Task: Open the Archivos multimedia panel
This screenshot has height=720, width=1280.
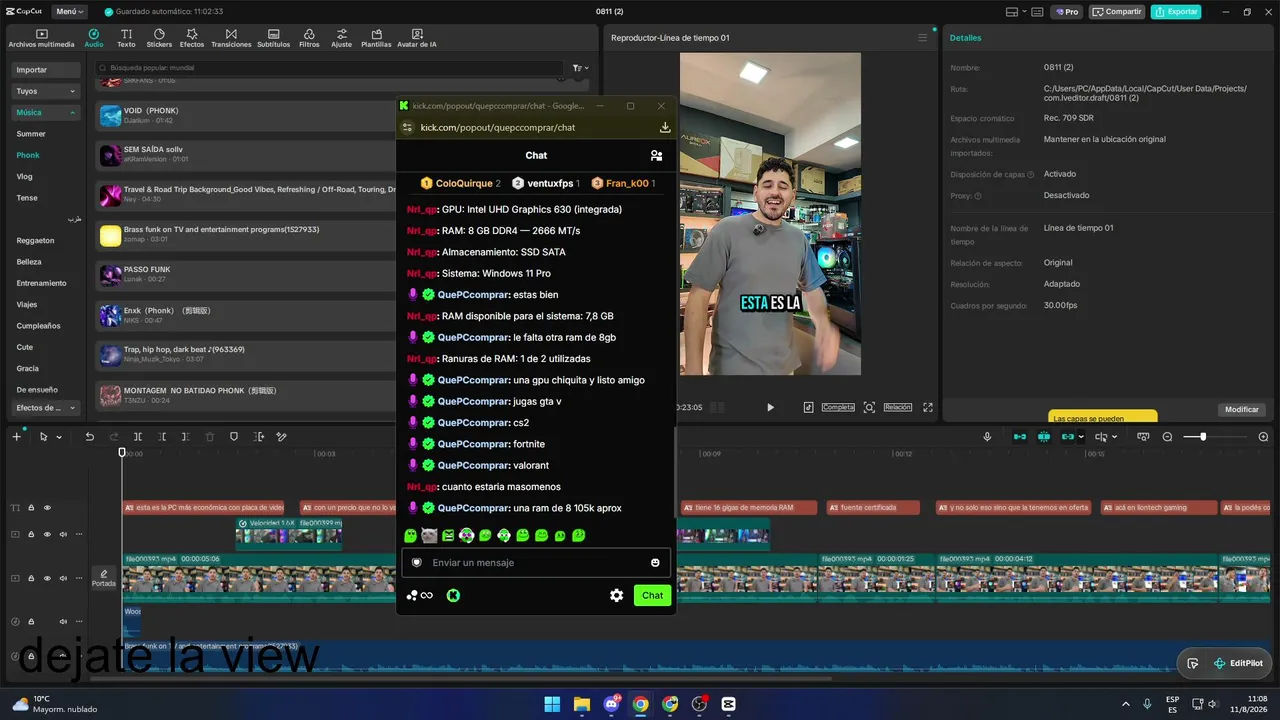Action: point(41,38)
